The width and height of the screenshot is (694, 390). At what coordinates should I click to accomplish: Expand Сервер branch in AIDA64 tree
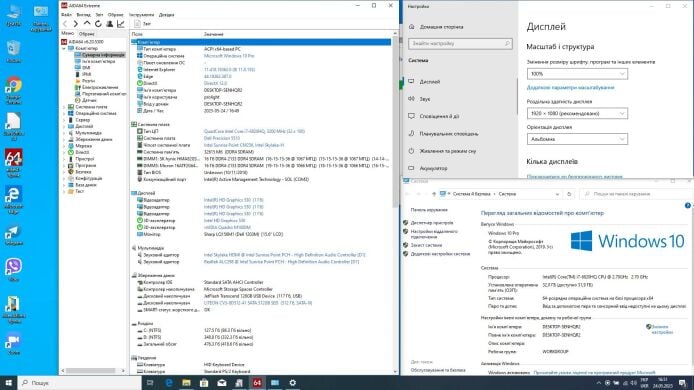tap(65, 120)
